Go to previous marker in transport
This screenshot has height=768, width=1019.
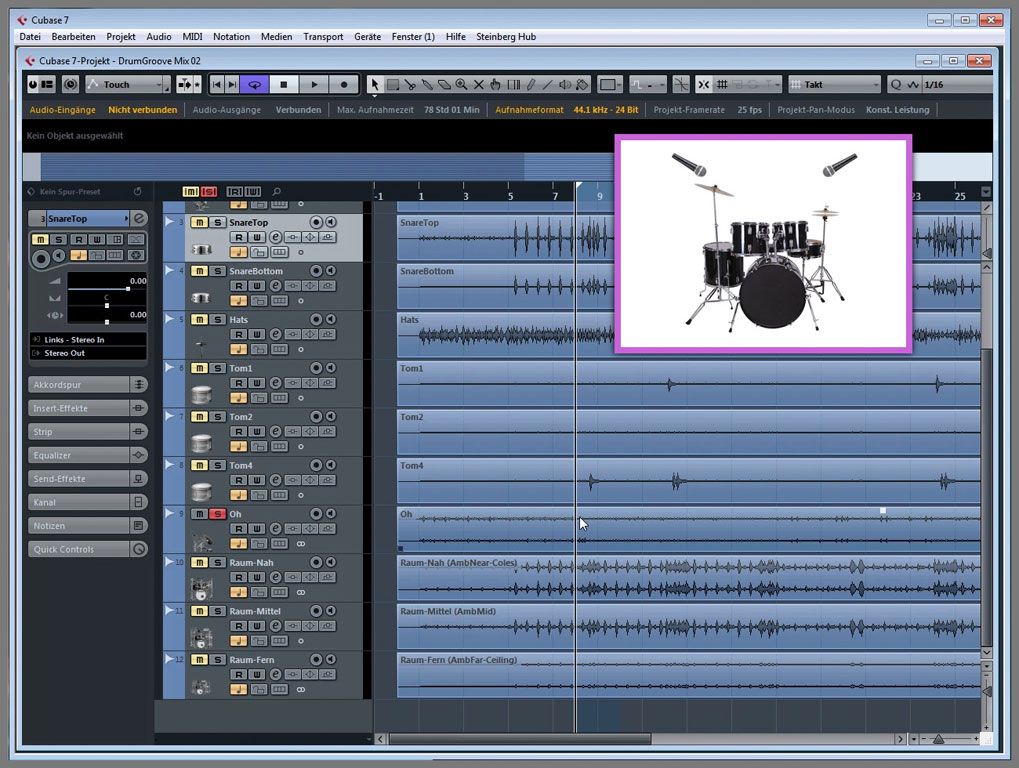tap(216, 84)
